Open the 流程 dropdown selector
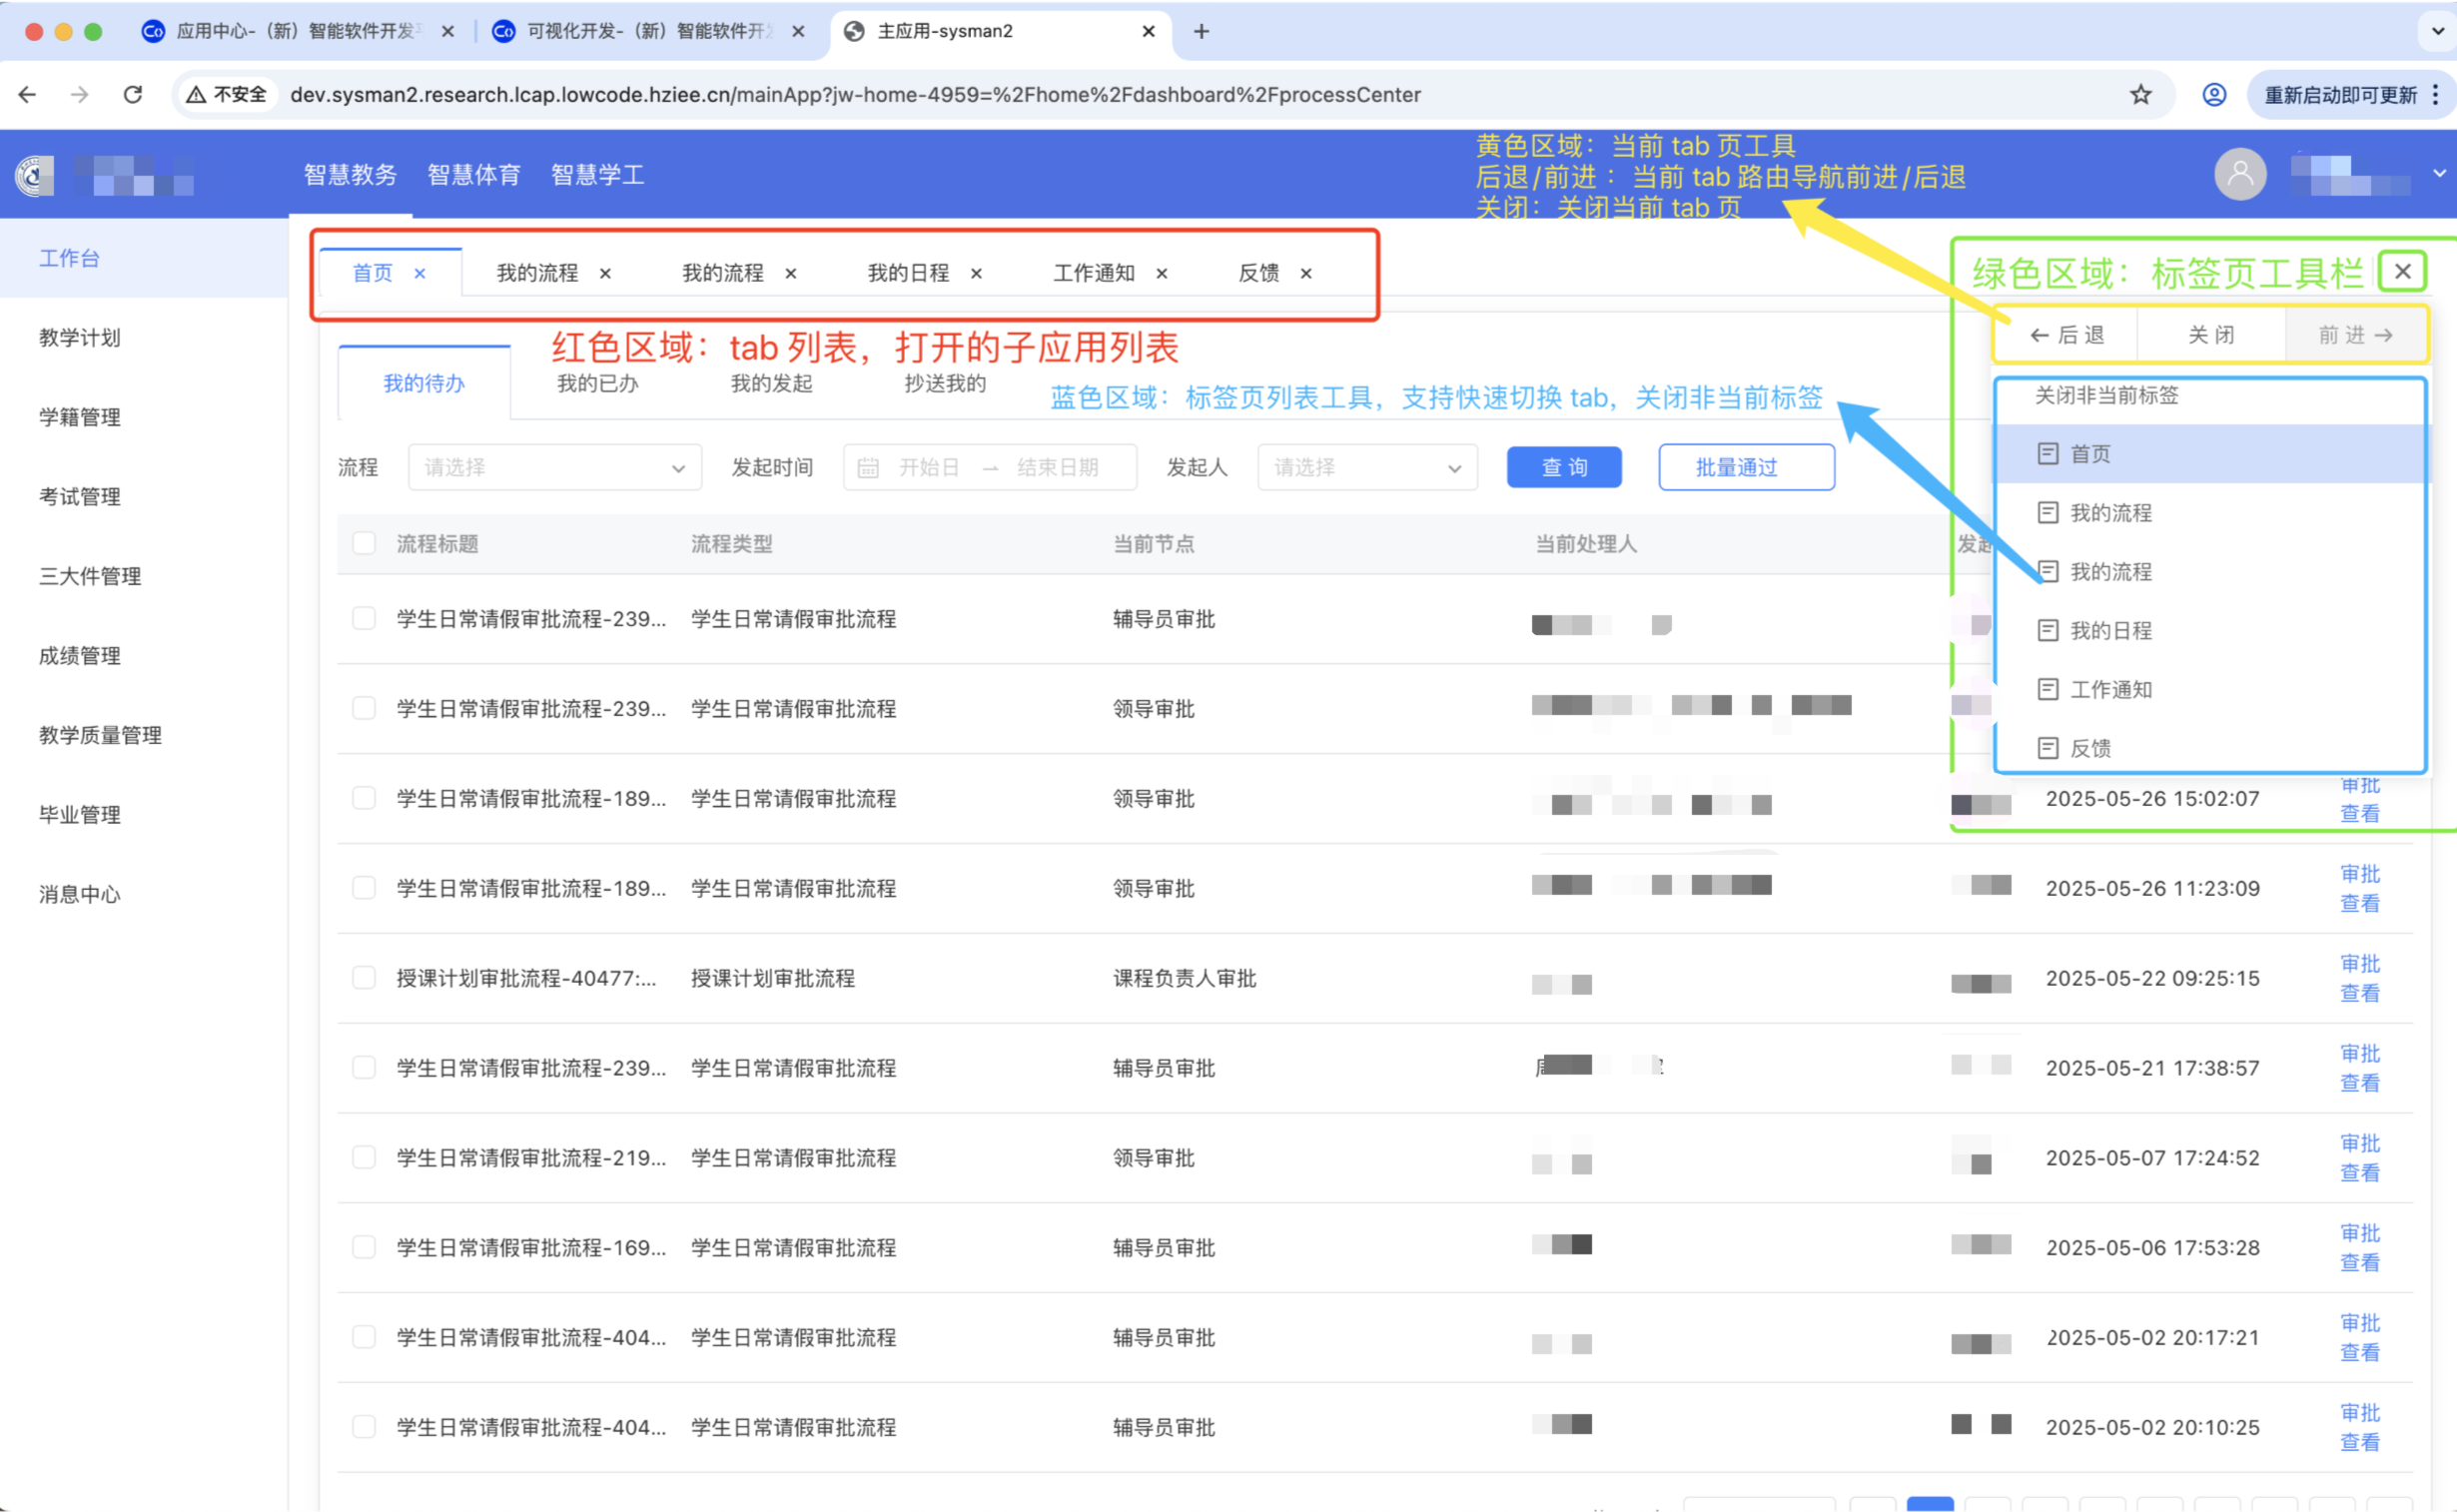Image resolution: width=2457 pixels, height=1512 pixels. tap(554, 467)
